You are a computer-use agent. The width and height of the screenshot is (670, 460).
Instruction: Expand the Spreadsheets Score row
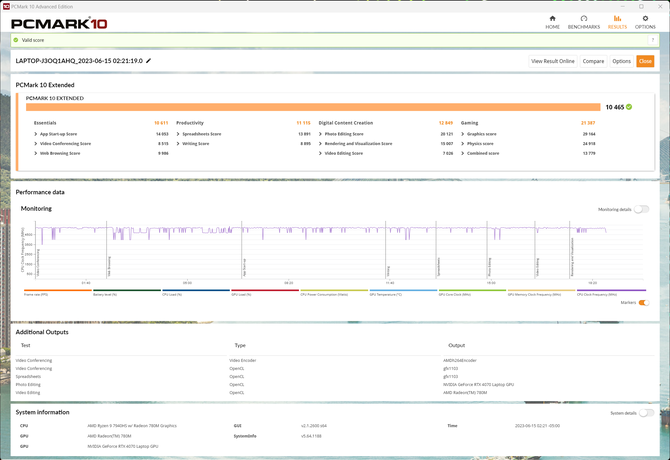point(243,134)
